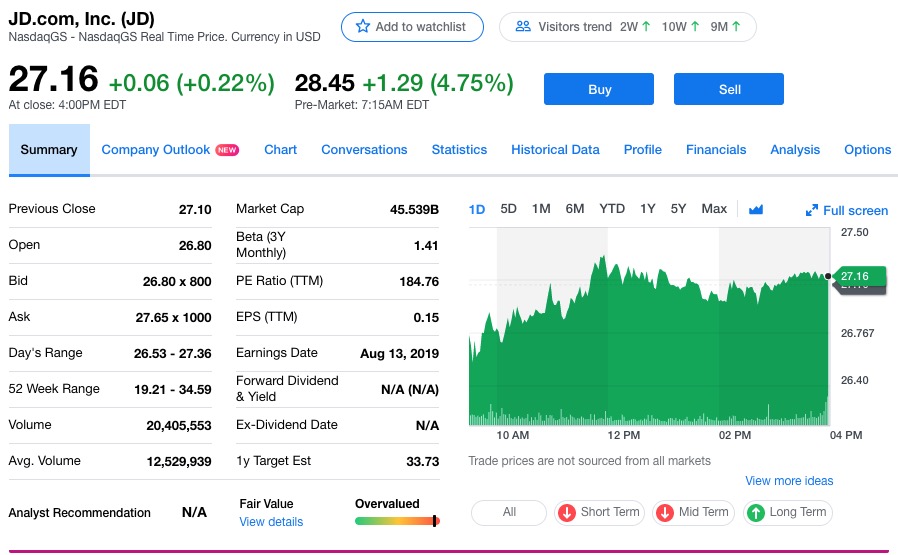Click the star icon in Add to watchlist
This screenshot has width=898, height=555.
(363, 26)
